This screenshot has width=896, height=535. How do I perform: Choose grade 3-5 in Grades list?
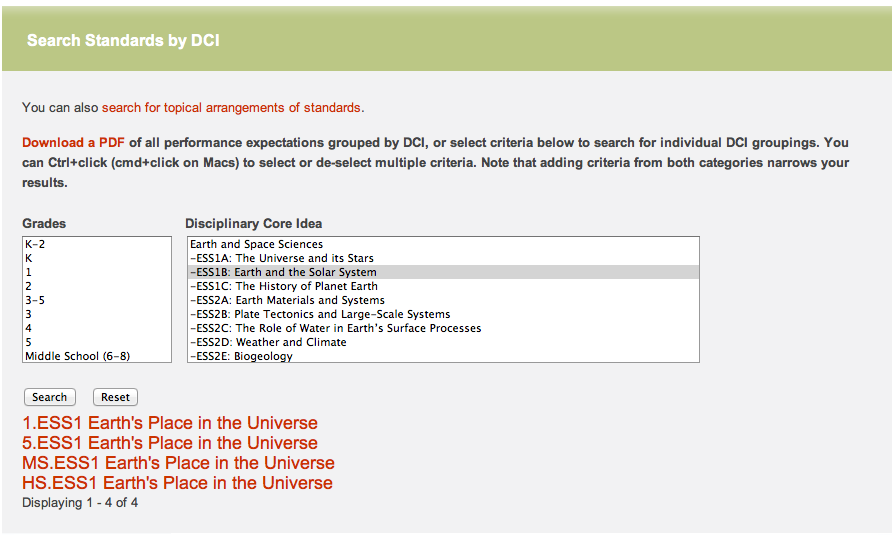click(x=97, y=300)
